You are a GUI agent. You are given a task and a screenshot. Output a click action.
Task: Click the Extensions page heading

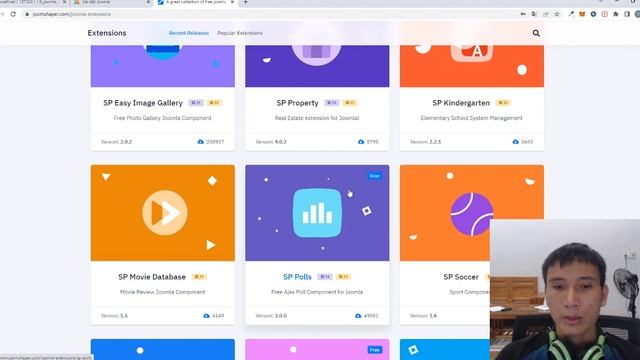coord(107,33)
